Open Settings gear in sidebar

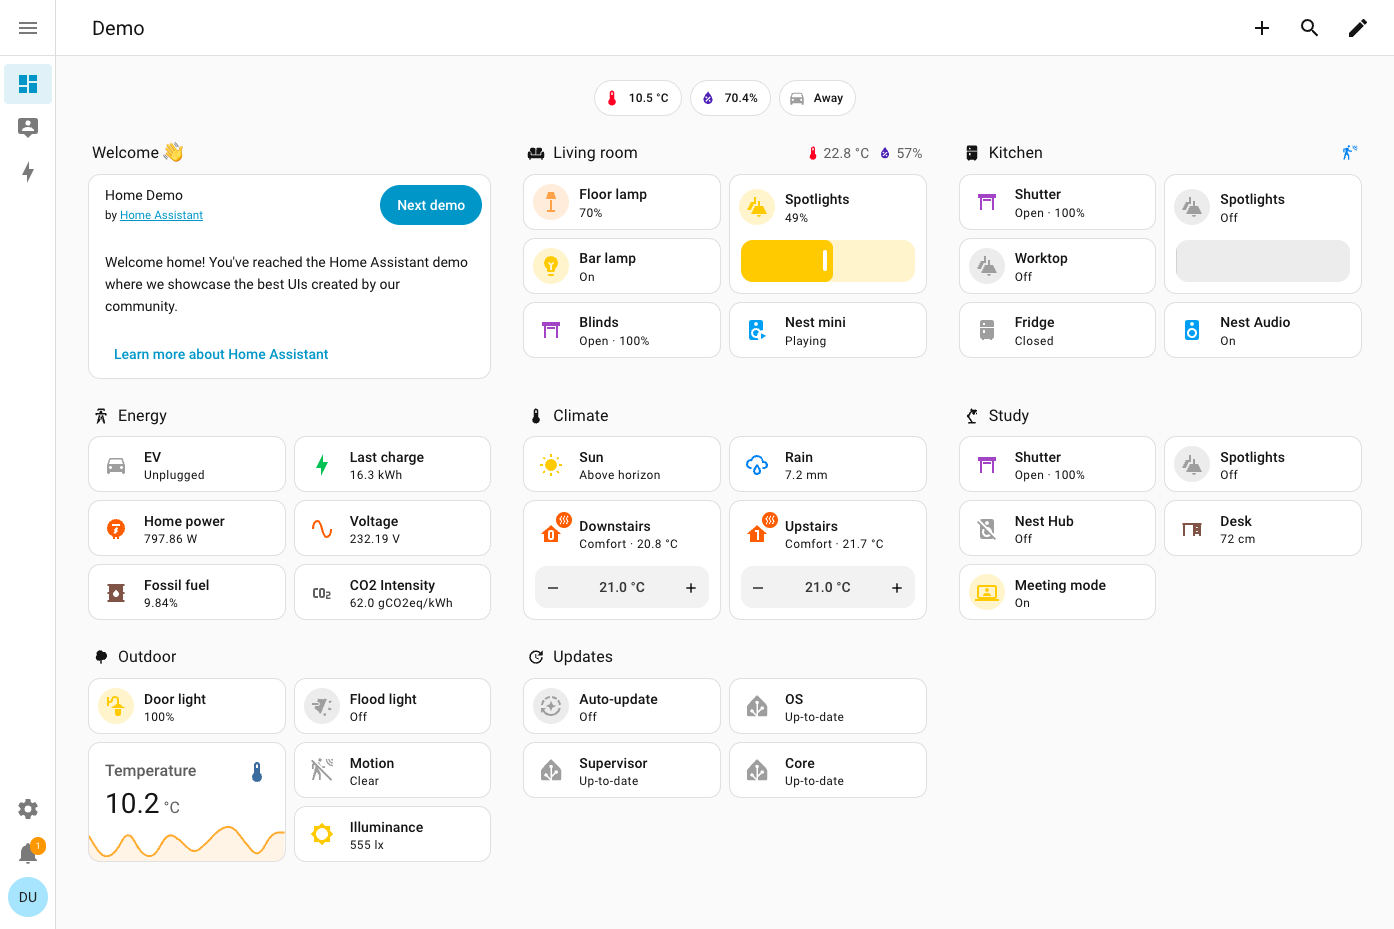click(28, 809)
